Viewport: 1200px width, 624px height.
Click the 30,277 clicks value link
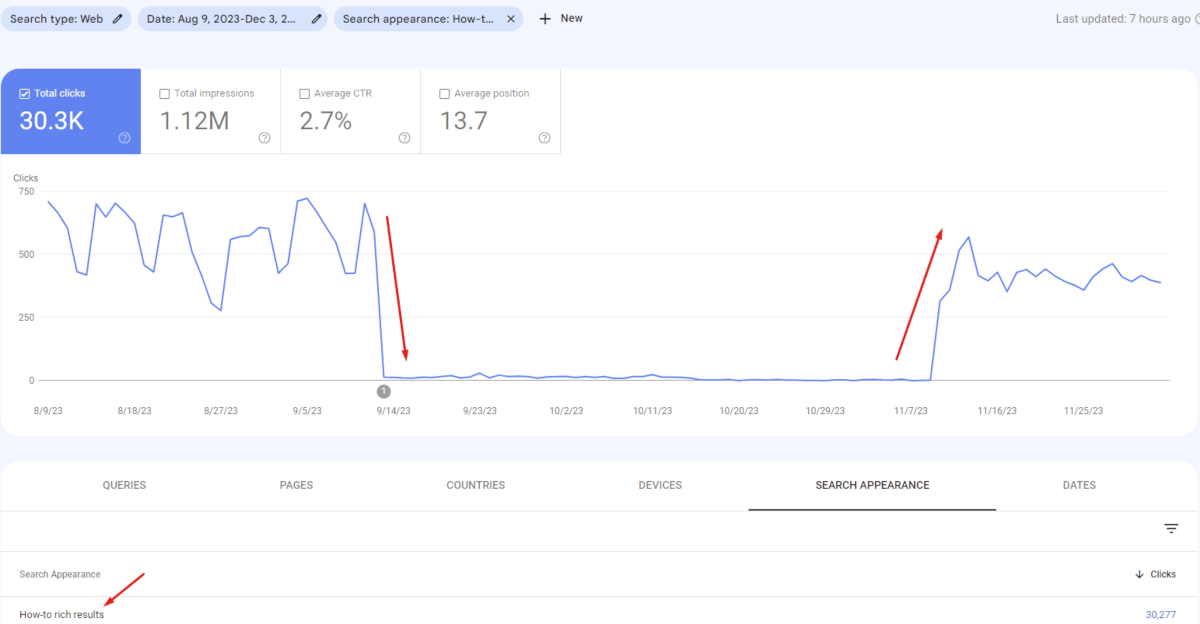point(1159,614)
